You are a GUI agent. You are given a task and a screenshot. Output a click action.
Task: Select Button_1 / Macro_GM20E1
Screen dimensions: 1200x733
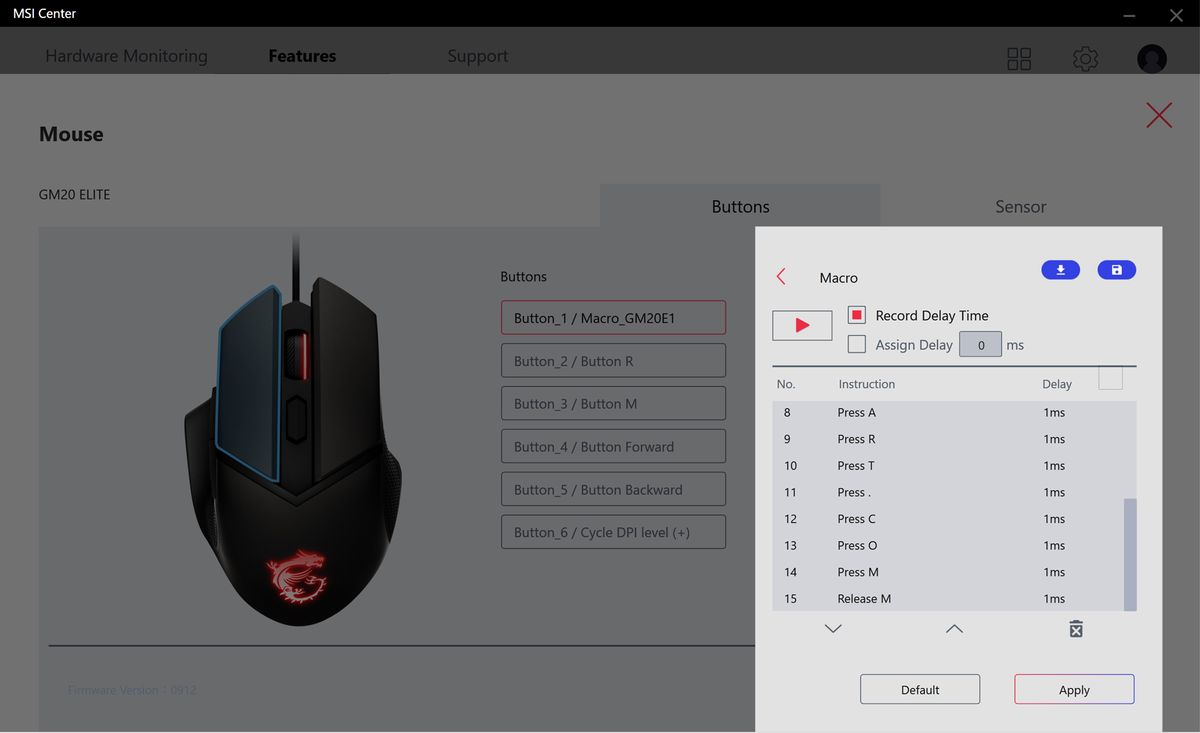613,318
